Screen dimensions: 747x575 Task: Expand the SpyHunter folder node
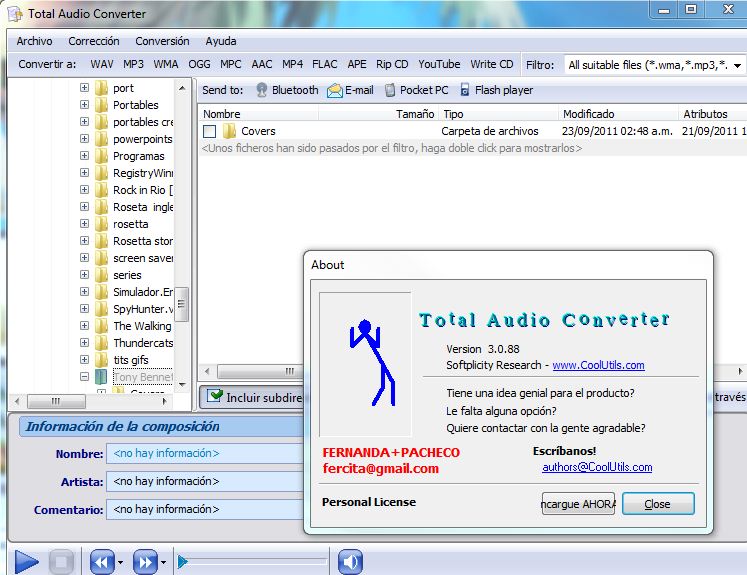pyautogui.click(x=84, y=309)
